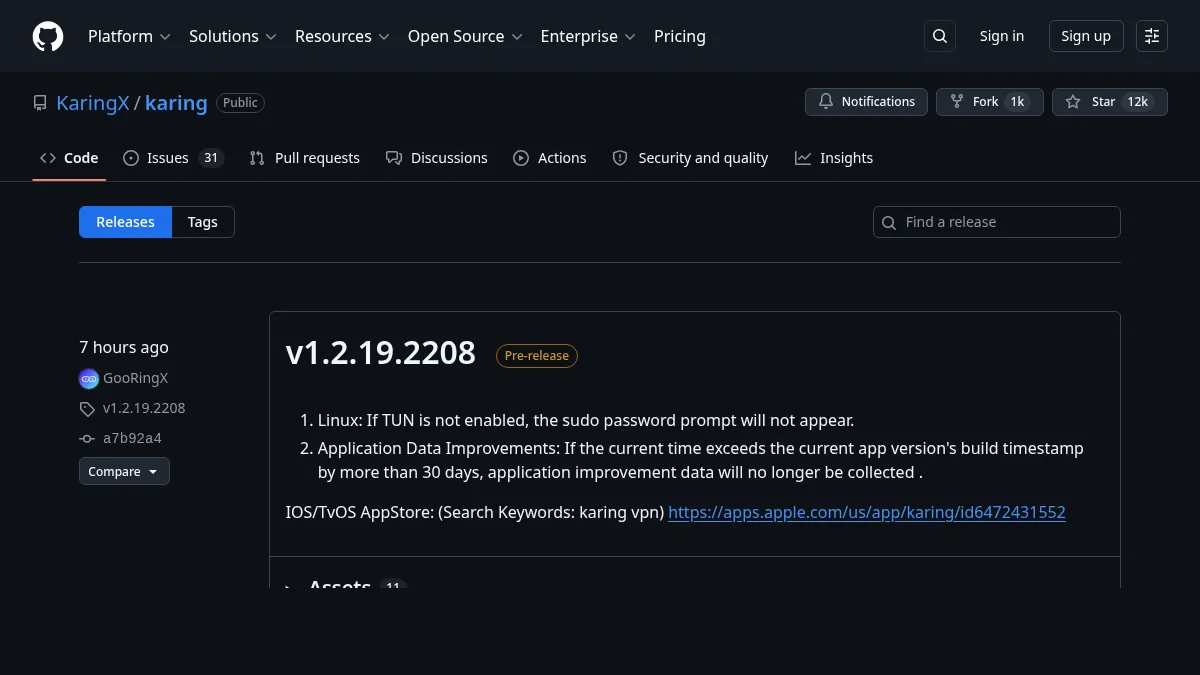Click the Public visibility badge
Viewport: 1200px width, 675px height.
pyautogui.click(x=240, y=103)
